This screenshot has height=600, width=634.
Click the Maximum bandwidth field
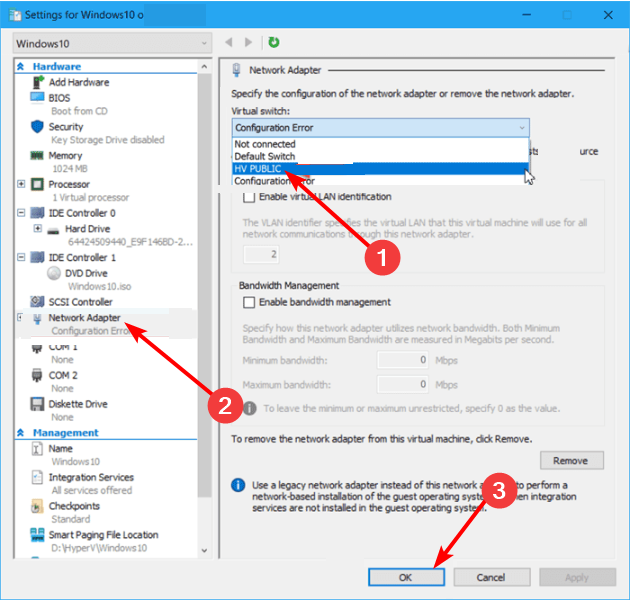pyautogui.click(x=403, y=384)
